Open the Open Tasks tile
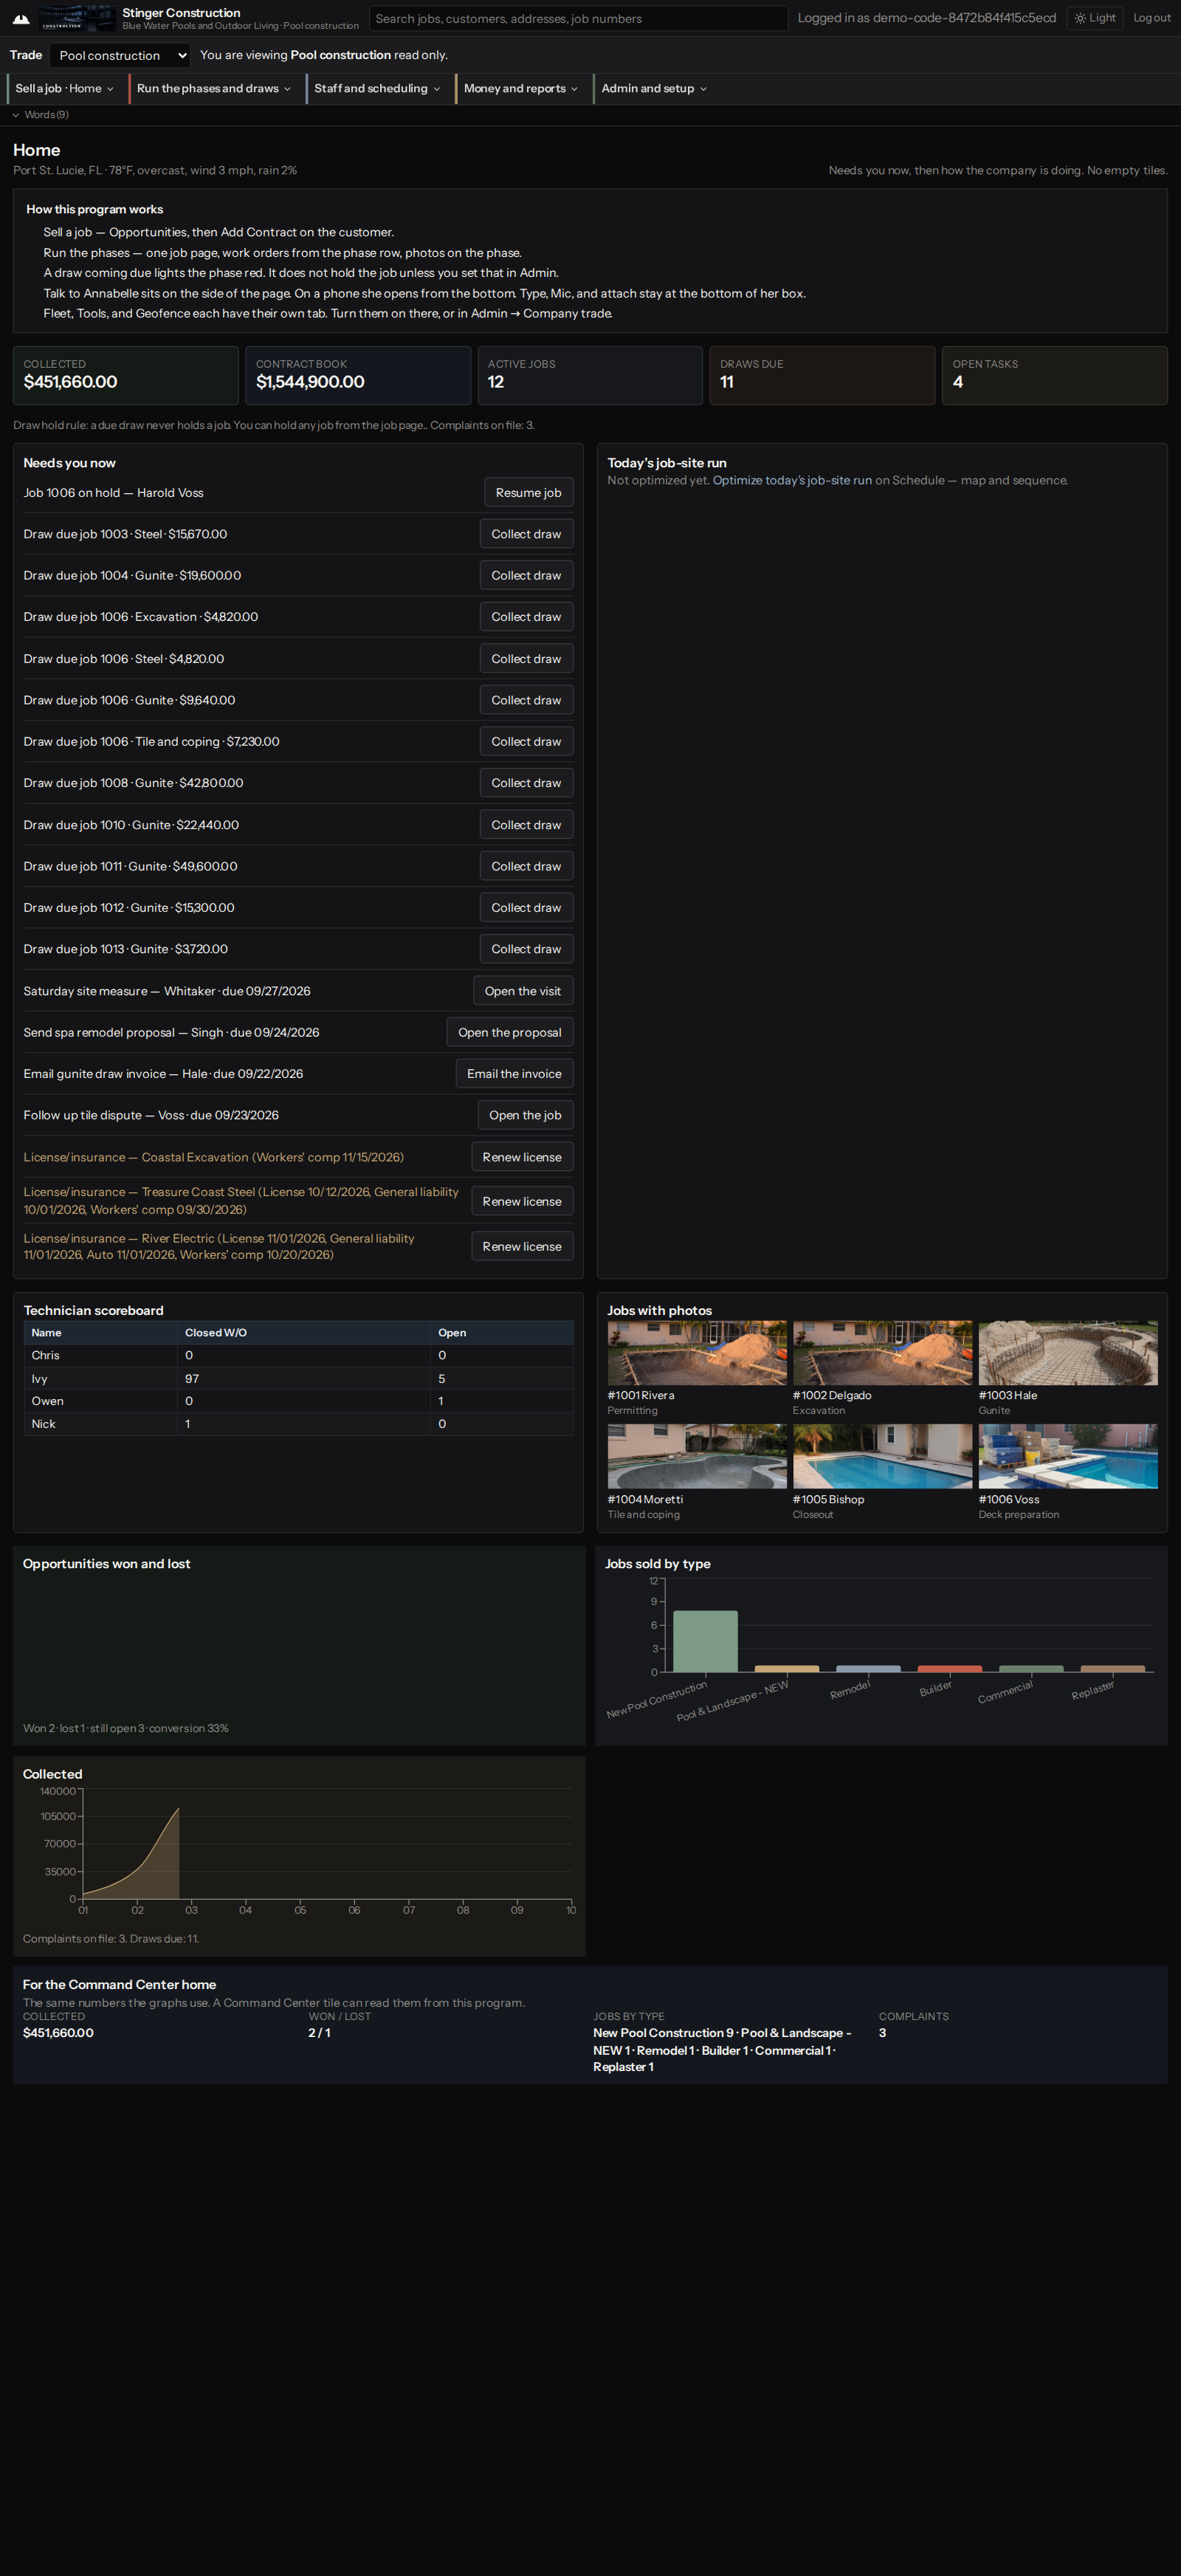The image size is (1181, 2576). pyautogui.click(x=1054, y=375)
